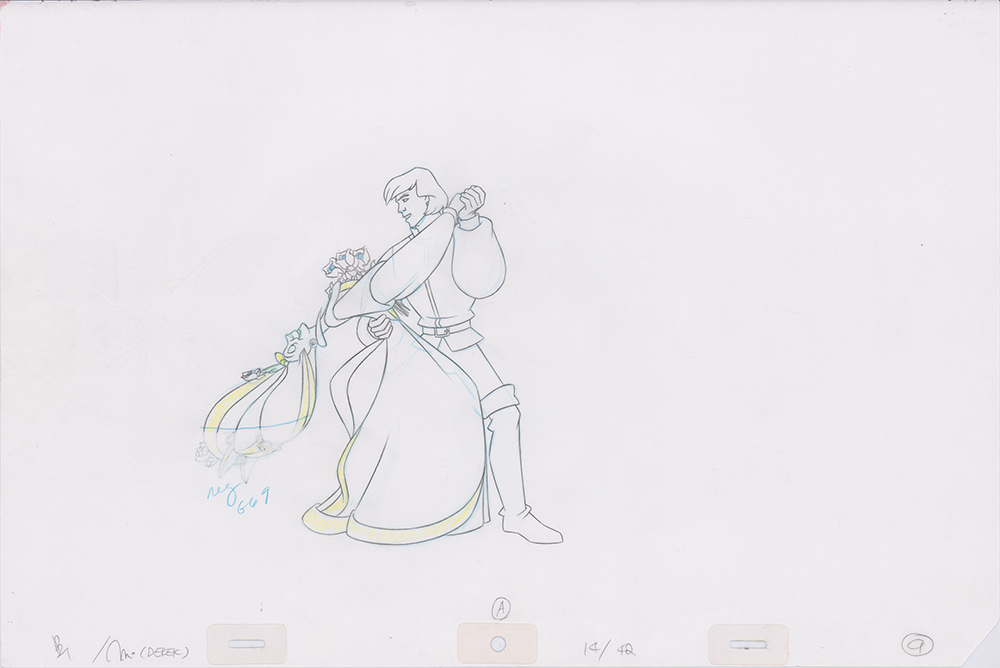The width and height of the screenshot is (1000, 668).
Task: Select the right rectangular peg hole
Action: click(x=748, y=644)
